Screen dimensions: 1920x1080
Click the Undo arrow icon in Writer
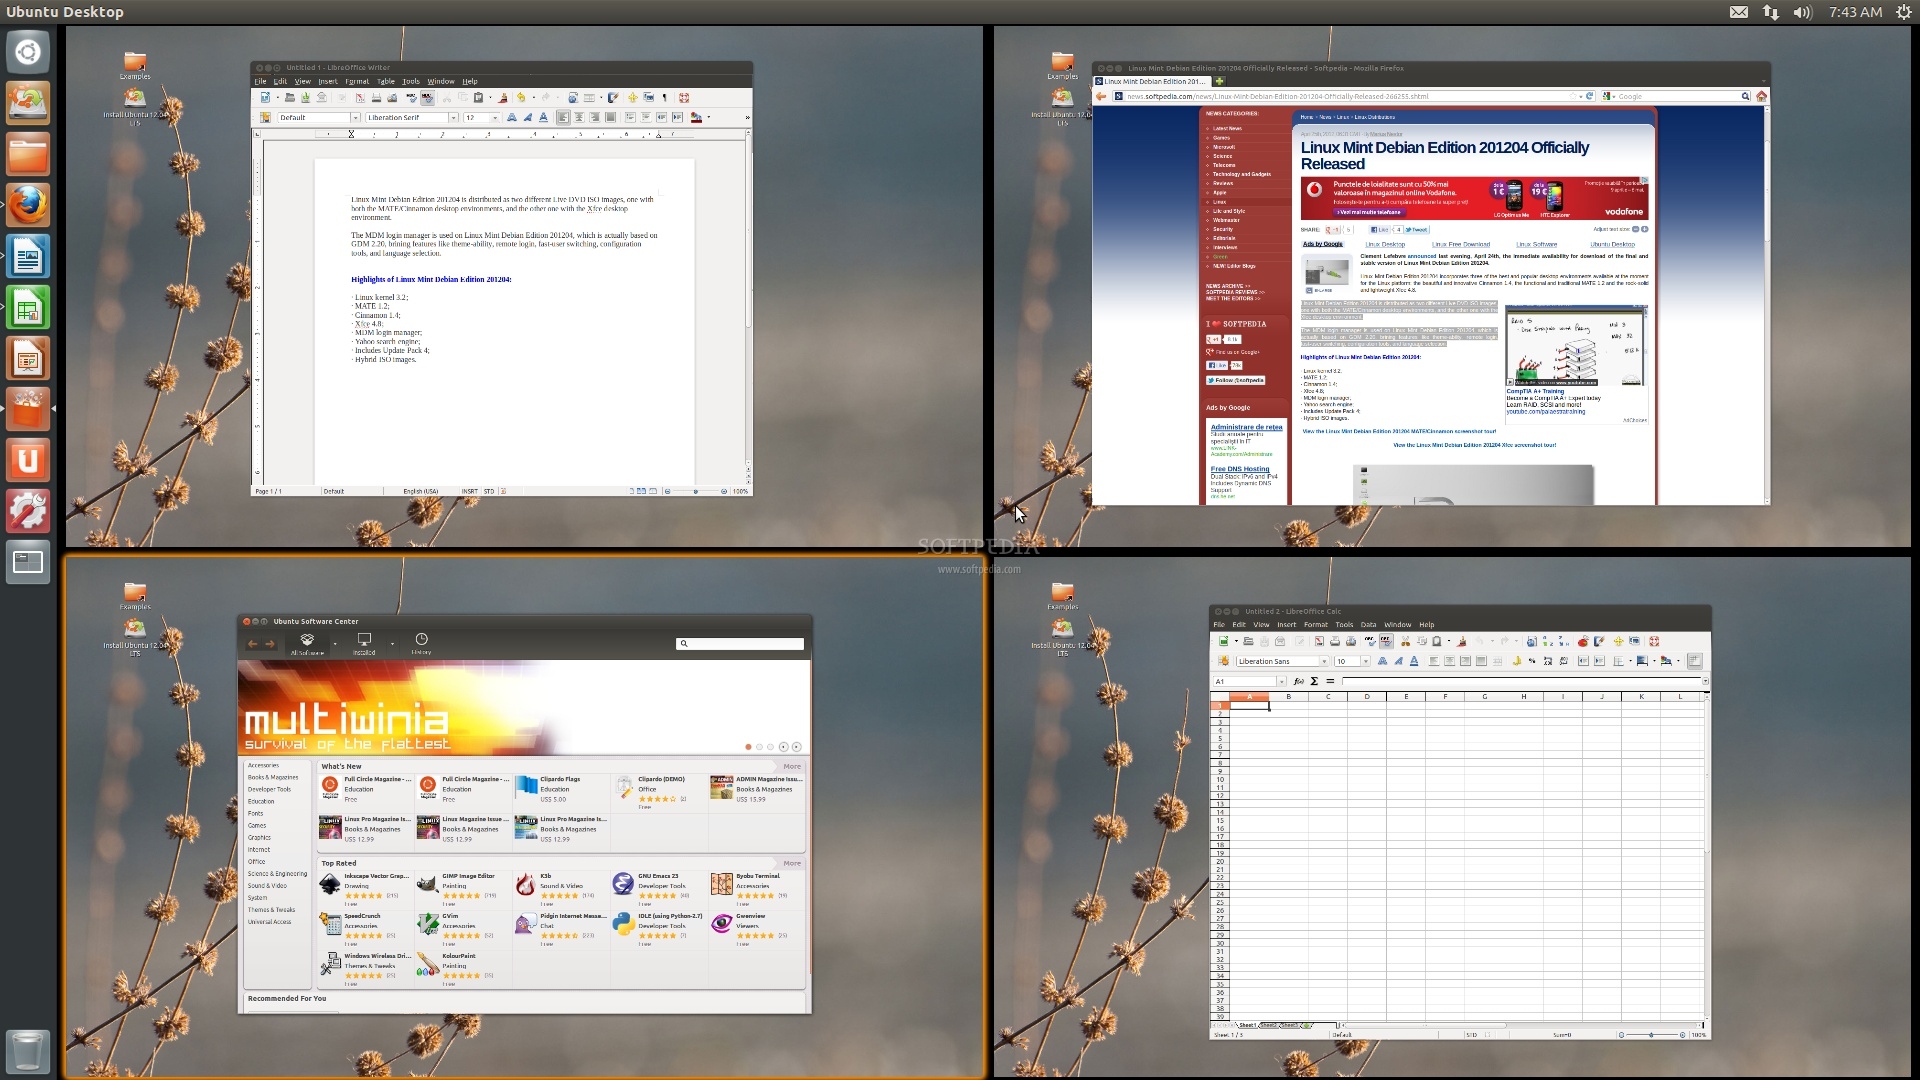pos(521,98)
